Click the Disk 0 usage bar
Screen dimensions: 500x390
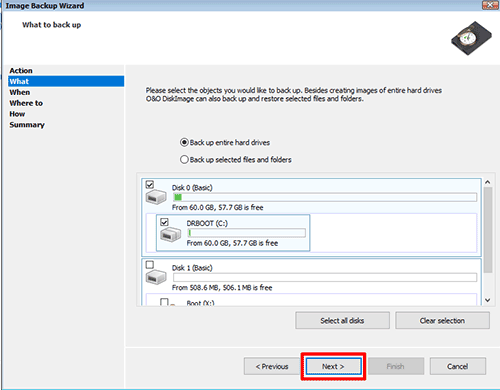[x=325, y=197]
